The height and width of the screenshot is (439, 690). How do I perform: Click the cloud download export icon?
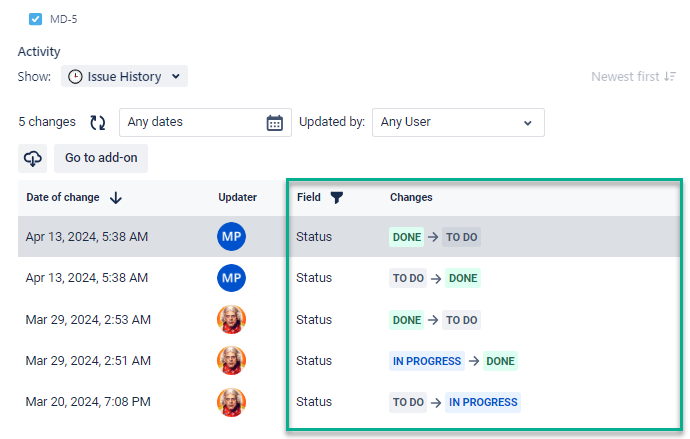click(x=32, y=158)
